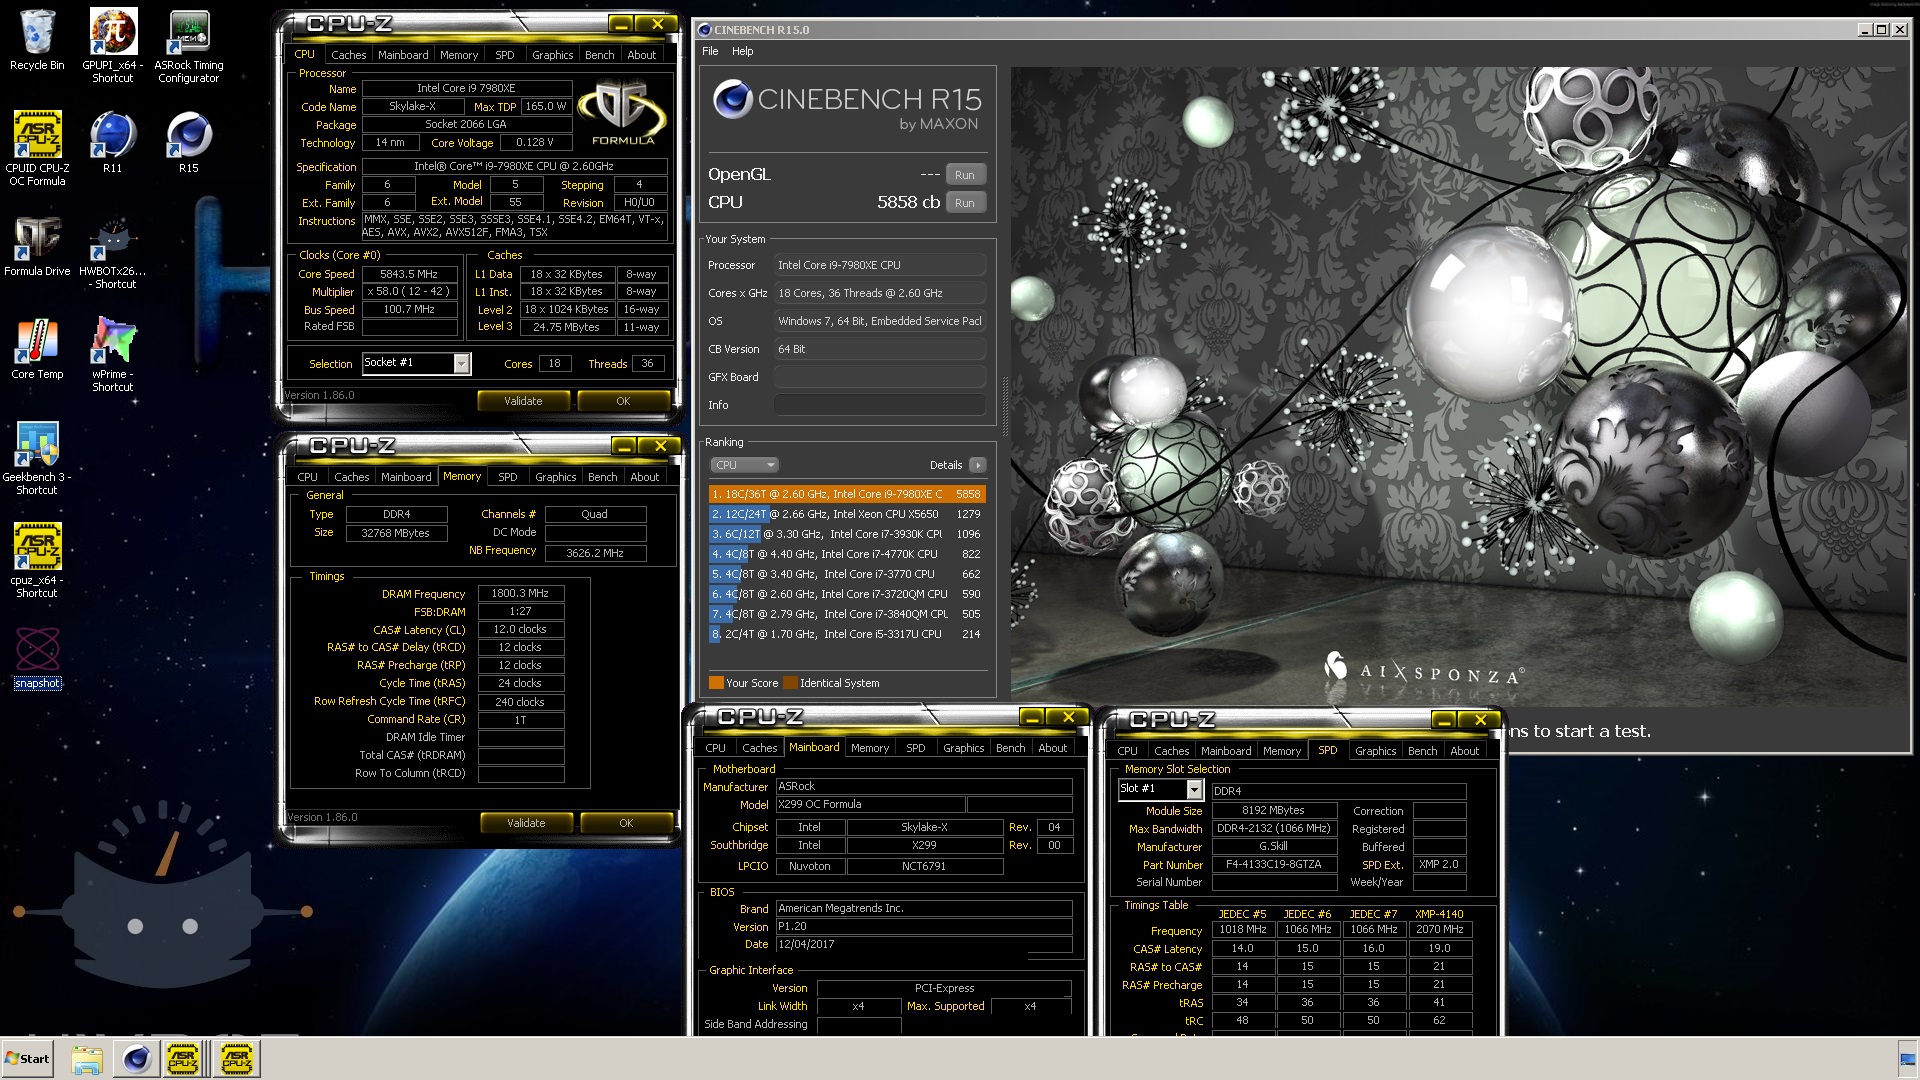
Task: Run the Cinebench OpenGL test
Action: point(964,175)
